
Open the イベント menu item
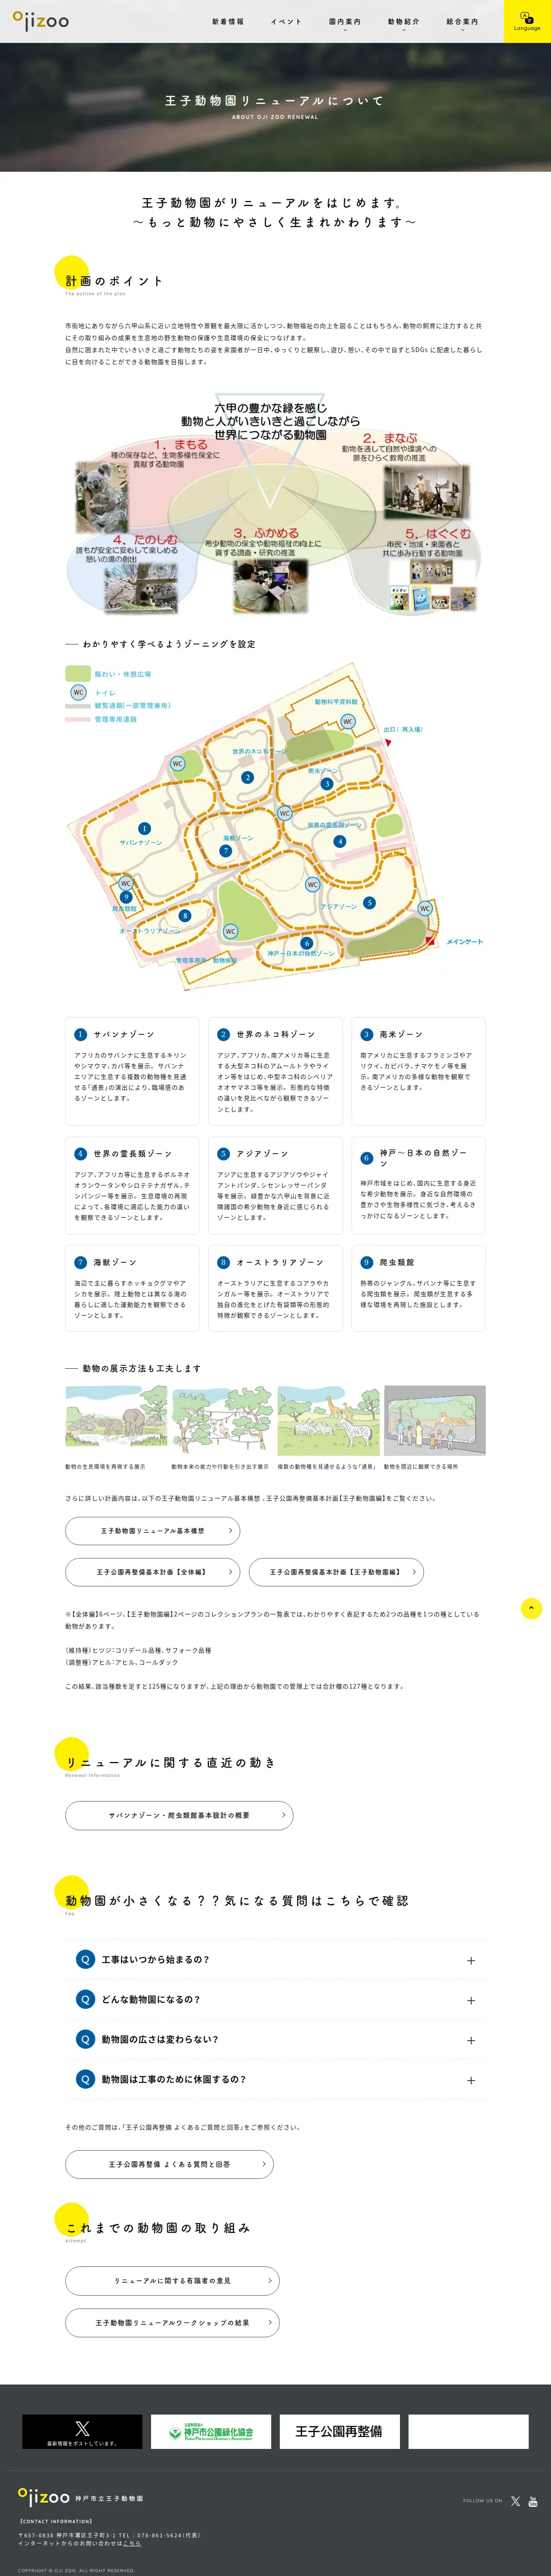286,21
